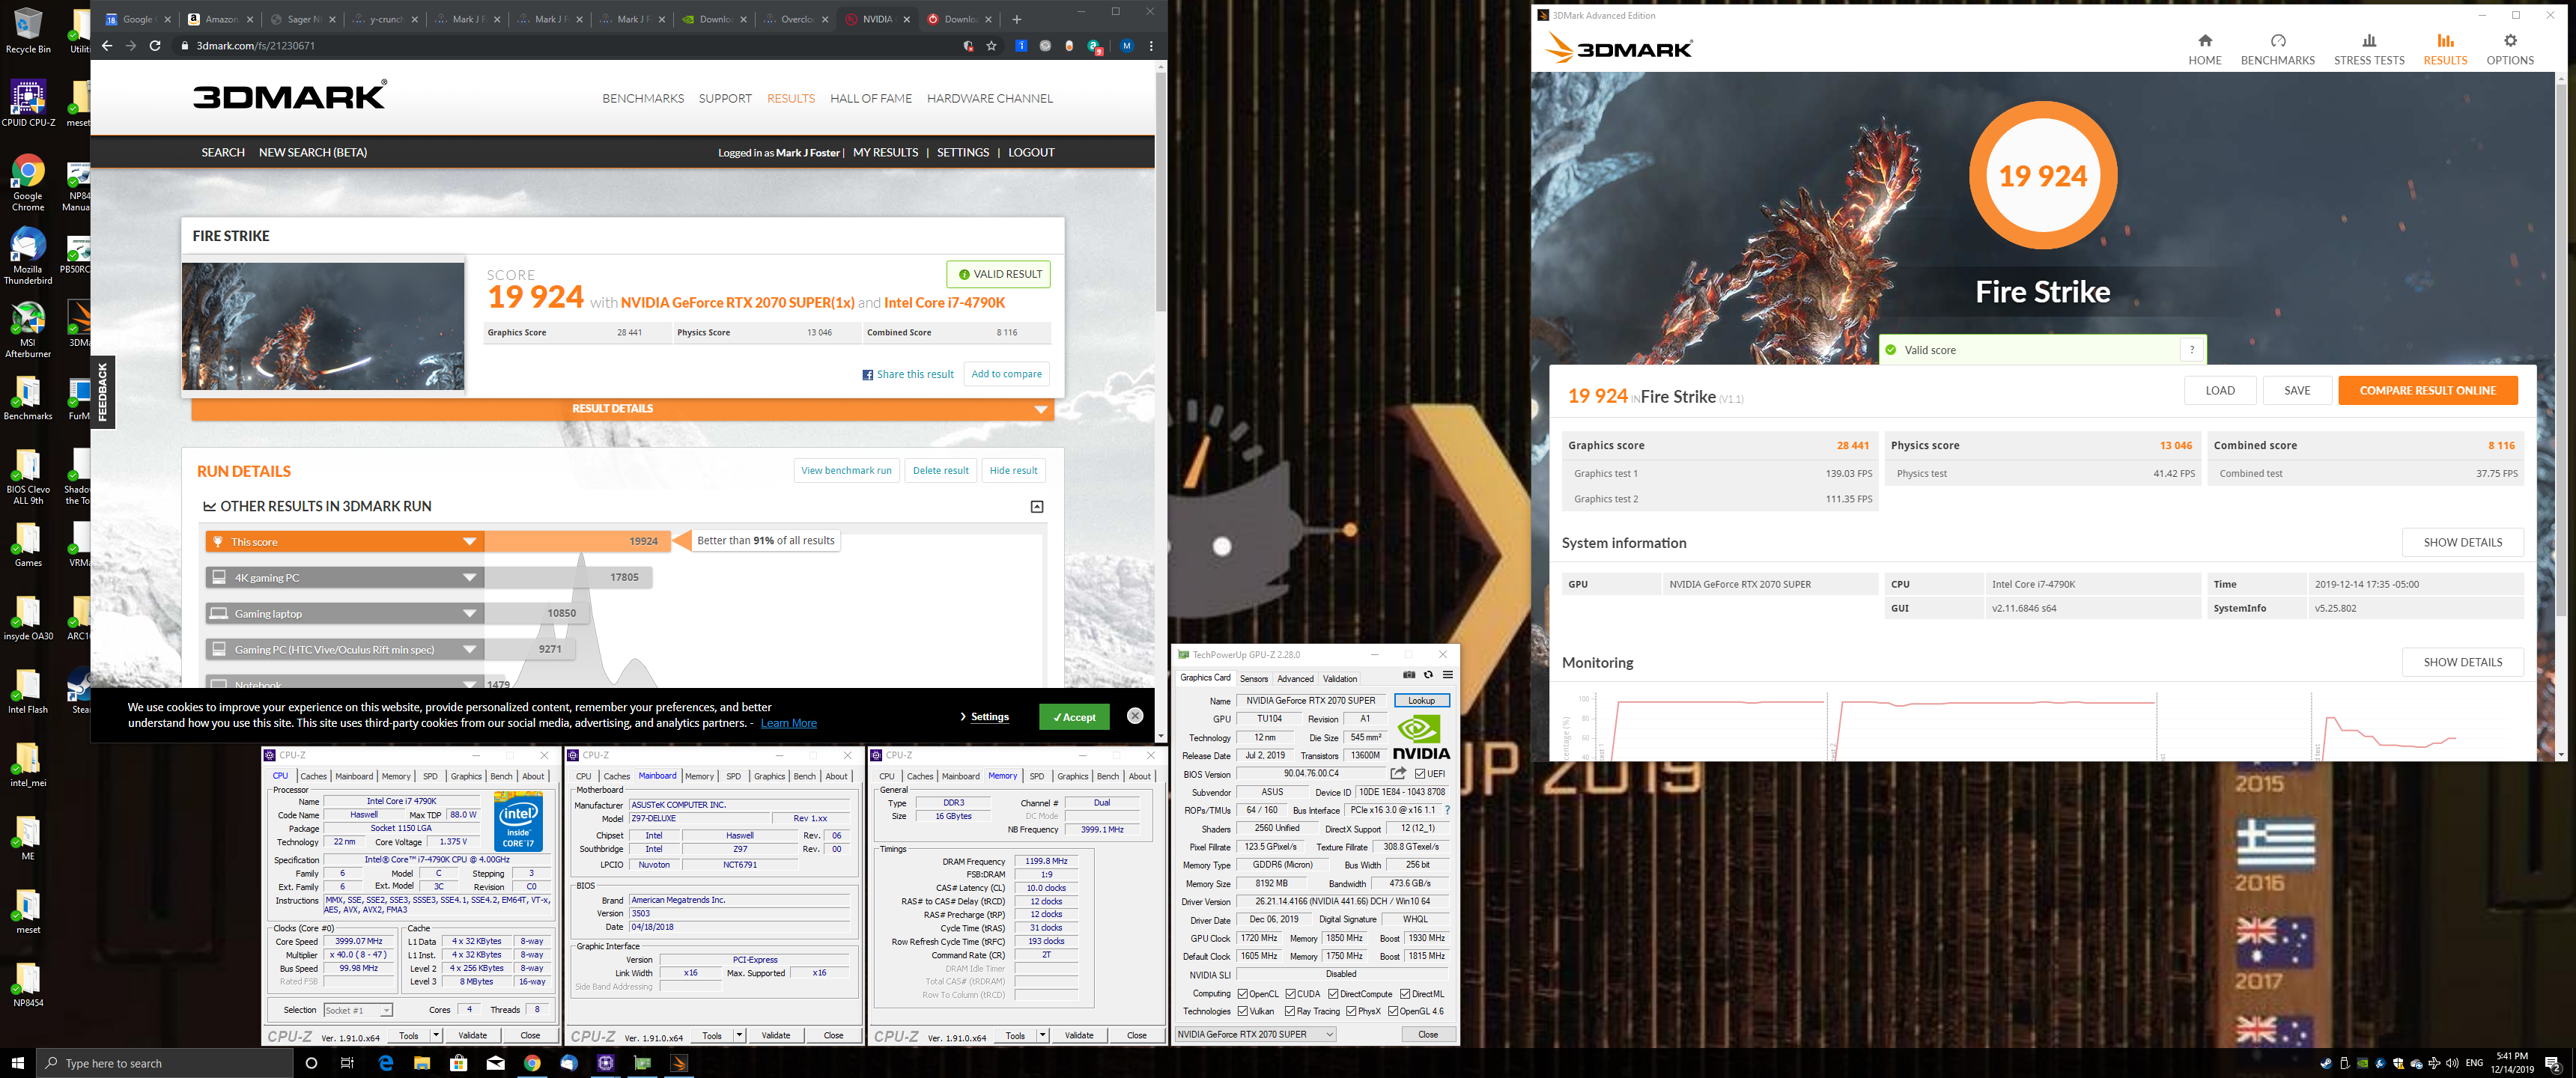Click the GPU-Z refresh icon
The width and height of the screenshot is (2576, 1078).
pos(1428,675)
